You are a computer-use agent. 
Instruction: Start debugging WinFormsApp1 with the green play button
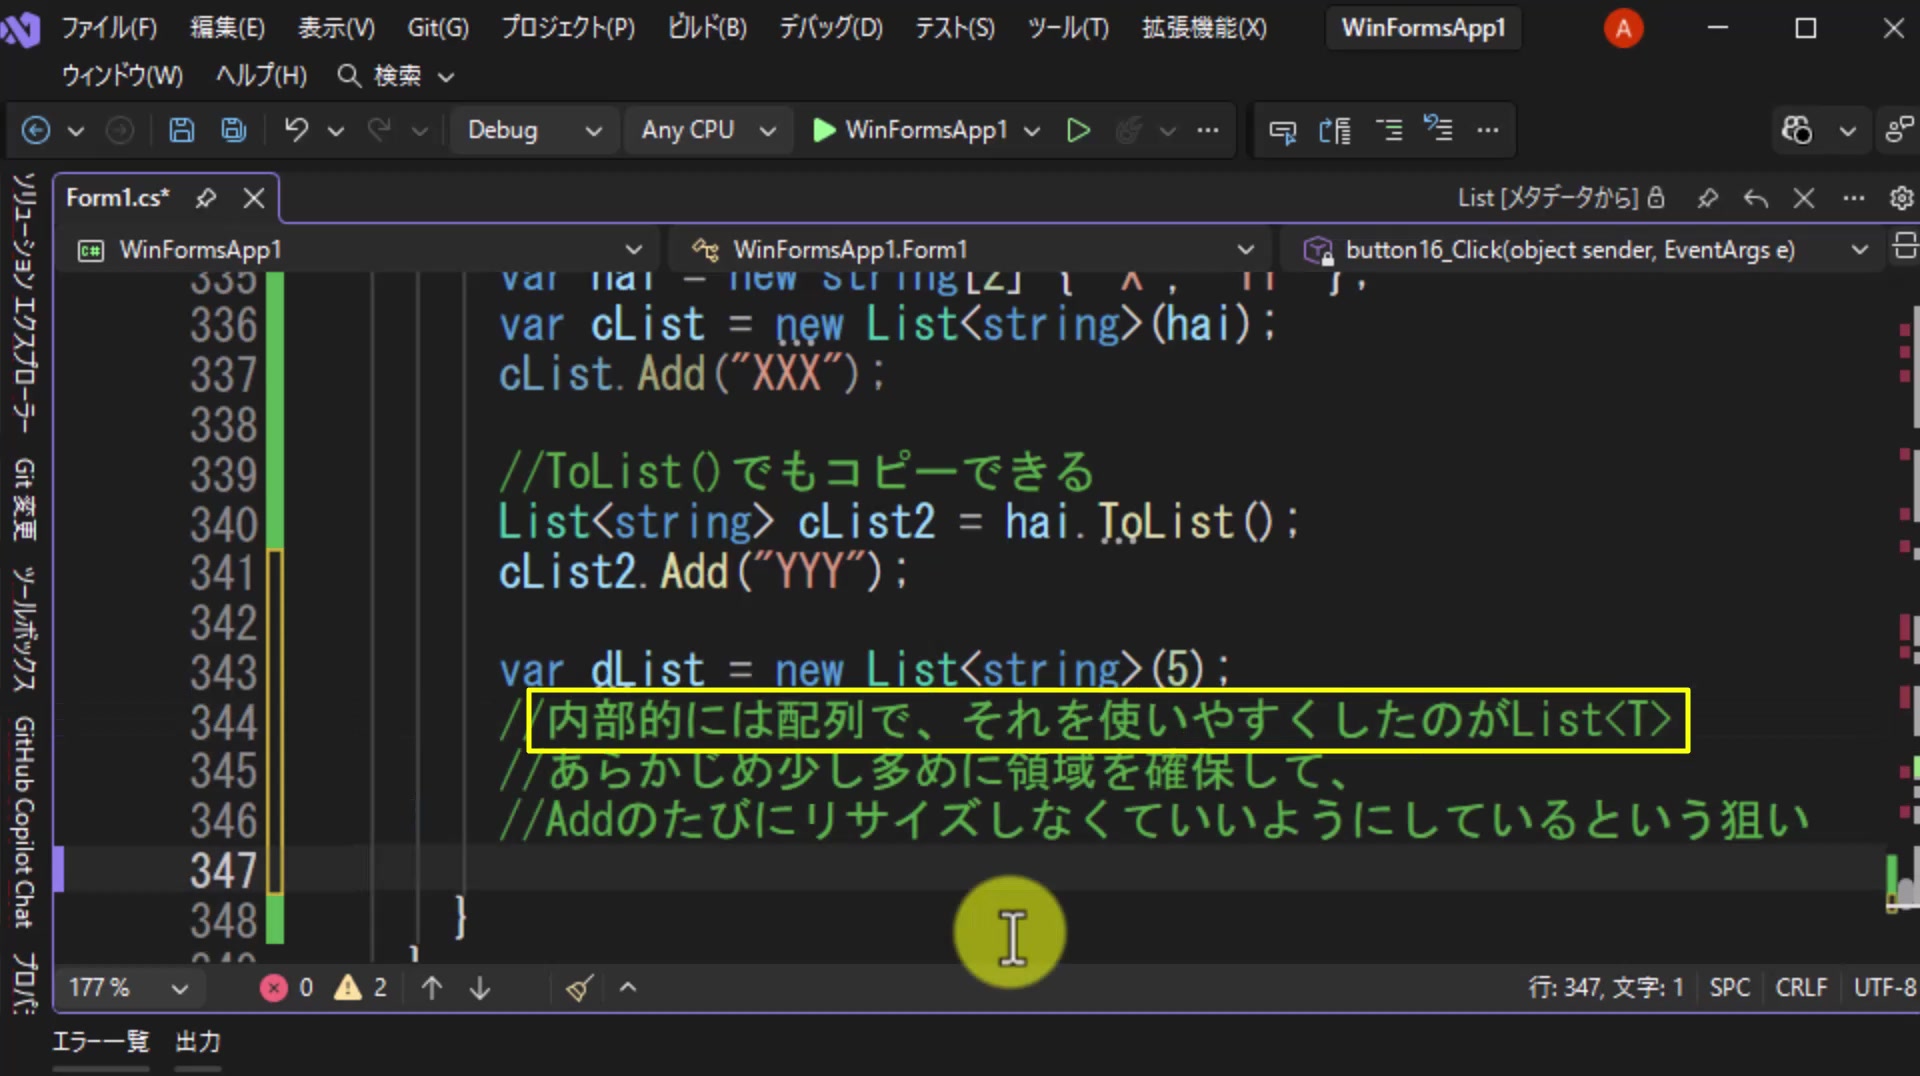click(x=824, y=130)
